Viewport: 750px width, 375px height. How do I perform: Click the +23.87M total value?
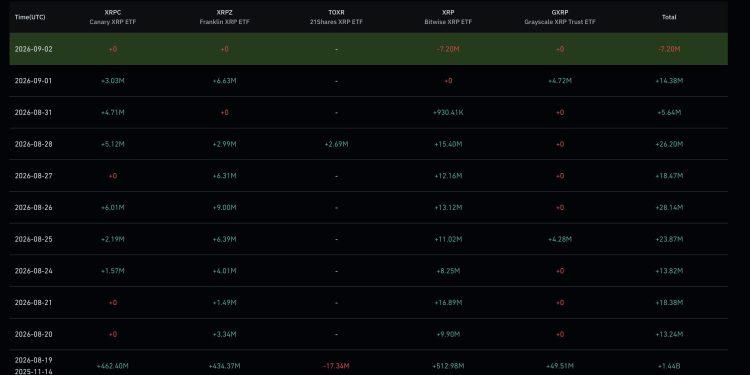click(669, 239)
